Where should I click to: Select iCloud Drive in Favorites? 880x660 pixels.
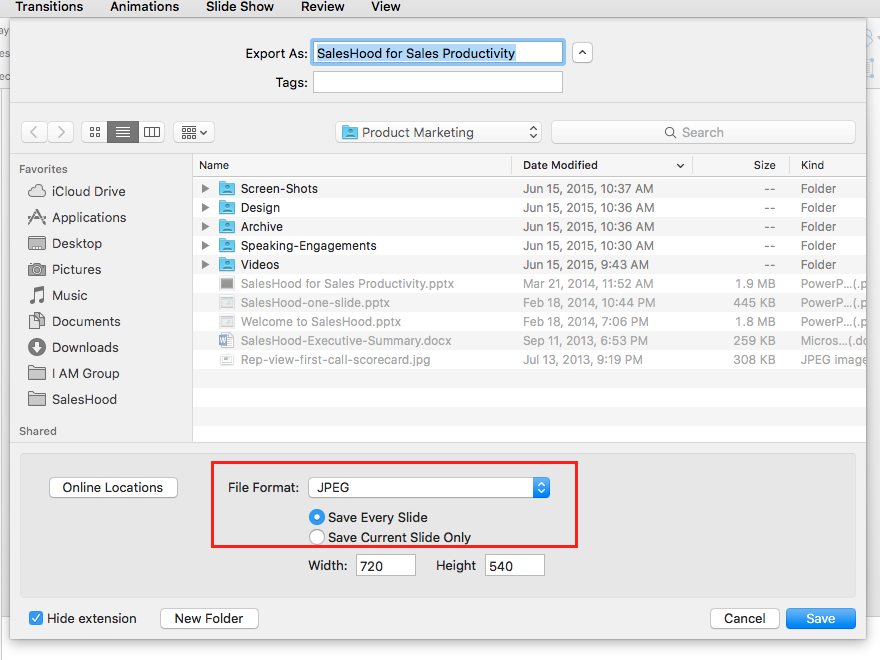pyautogui.click(x=77, y=191)
